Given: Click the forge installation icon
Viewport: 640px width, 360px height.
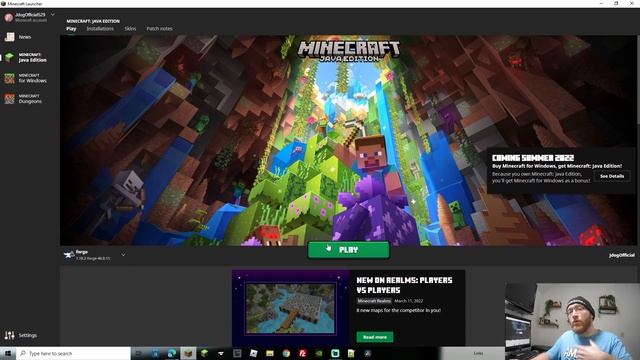Looking at the screenshot, I should click(69, 255).
